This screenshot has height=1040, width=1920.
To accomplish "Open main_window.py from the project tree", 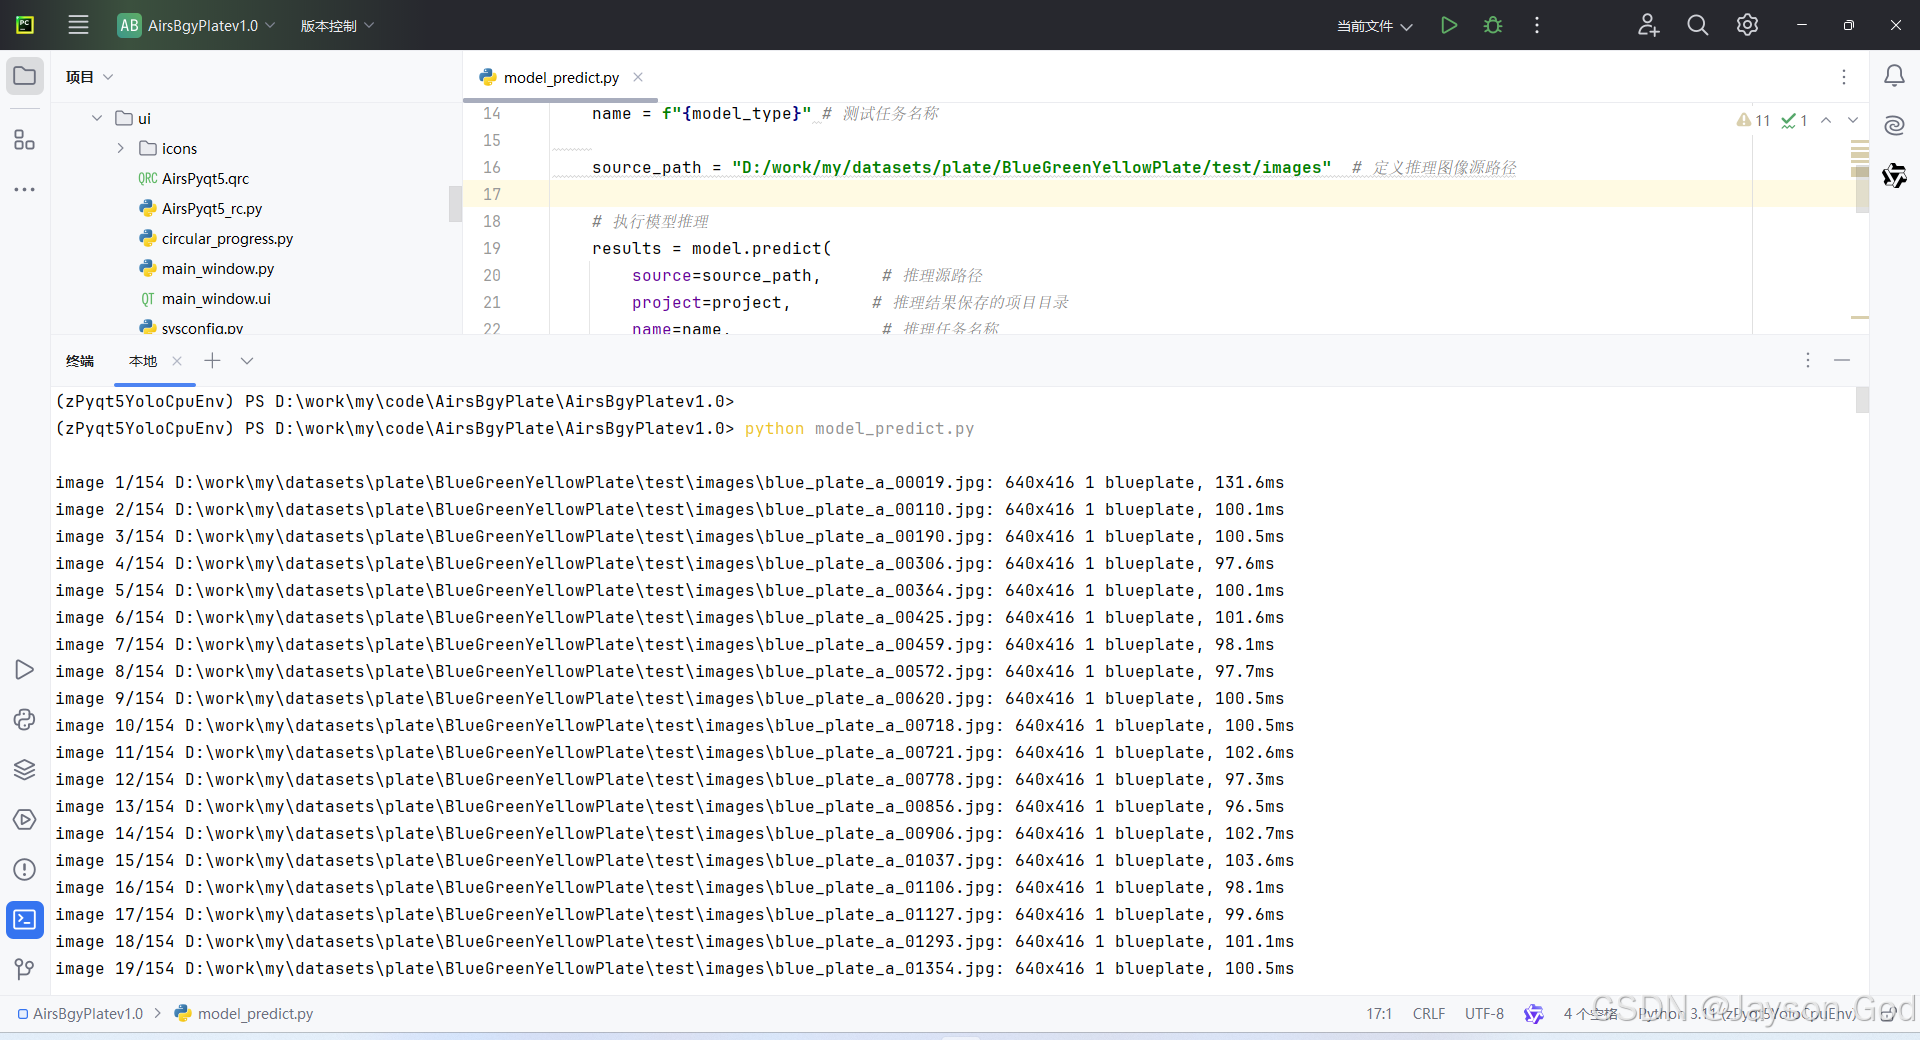I will [x=217, y=268].
